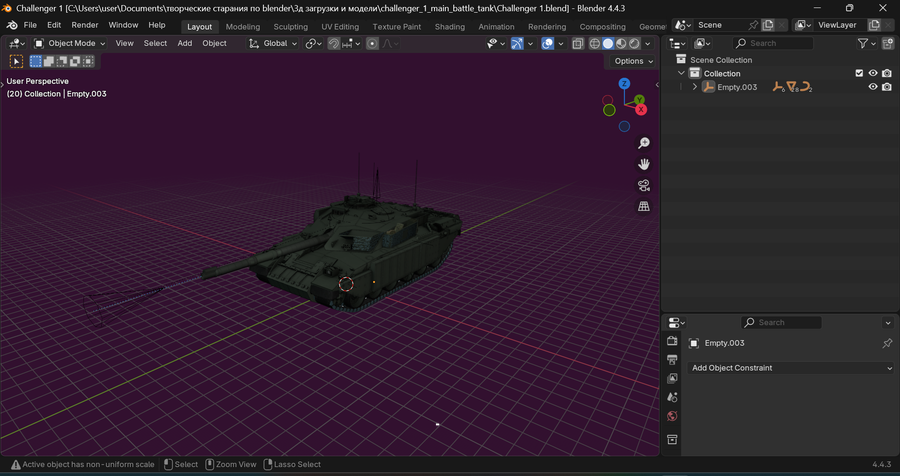Viewport: 900px width, 476px height.
Task: Click the blue Z axis gizmo ball
Action: 624,84
